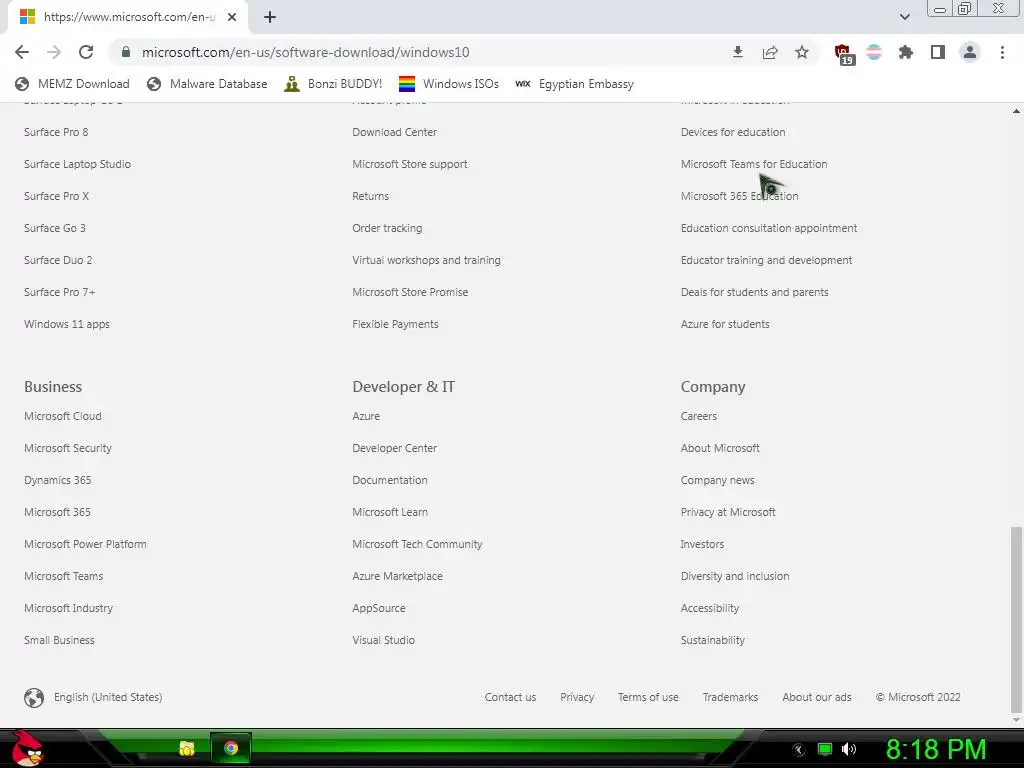Open the Chrome profile avatar
Screen dimensions: 1024x768
(970, 52)
